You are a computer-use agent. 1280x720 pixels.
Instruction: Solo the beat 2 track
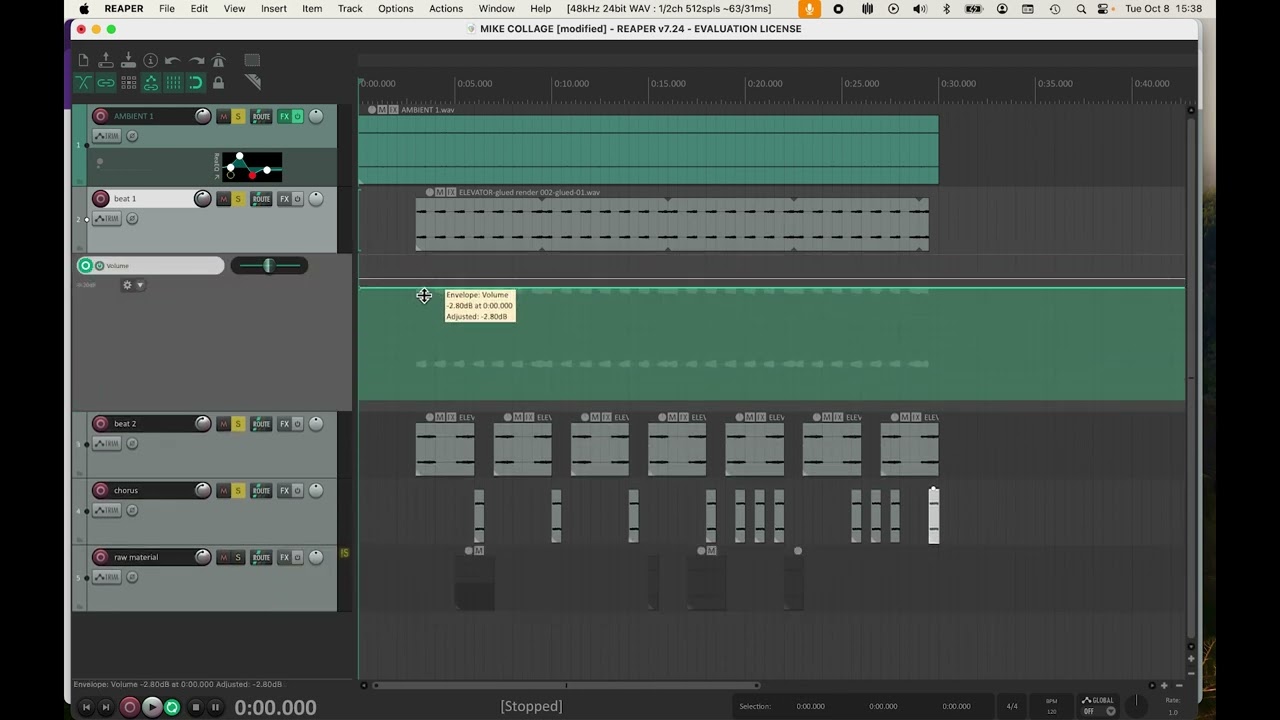point(238,424)
